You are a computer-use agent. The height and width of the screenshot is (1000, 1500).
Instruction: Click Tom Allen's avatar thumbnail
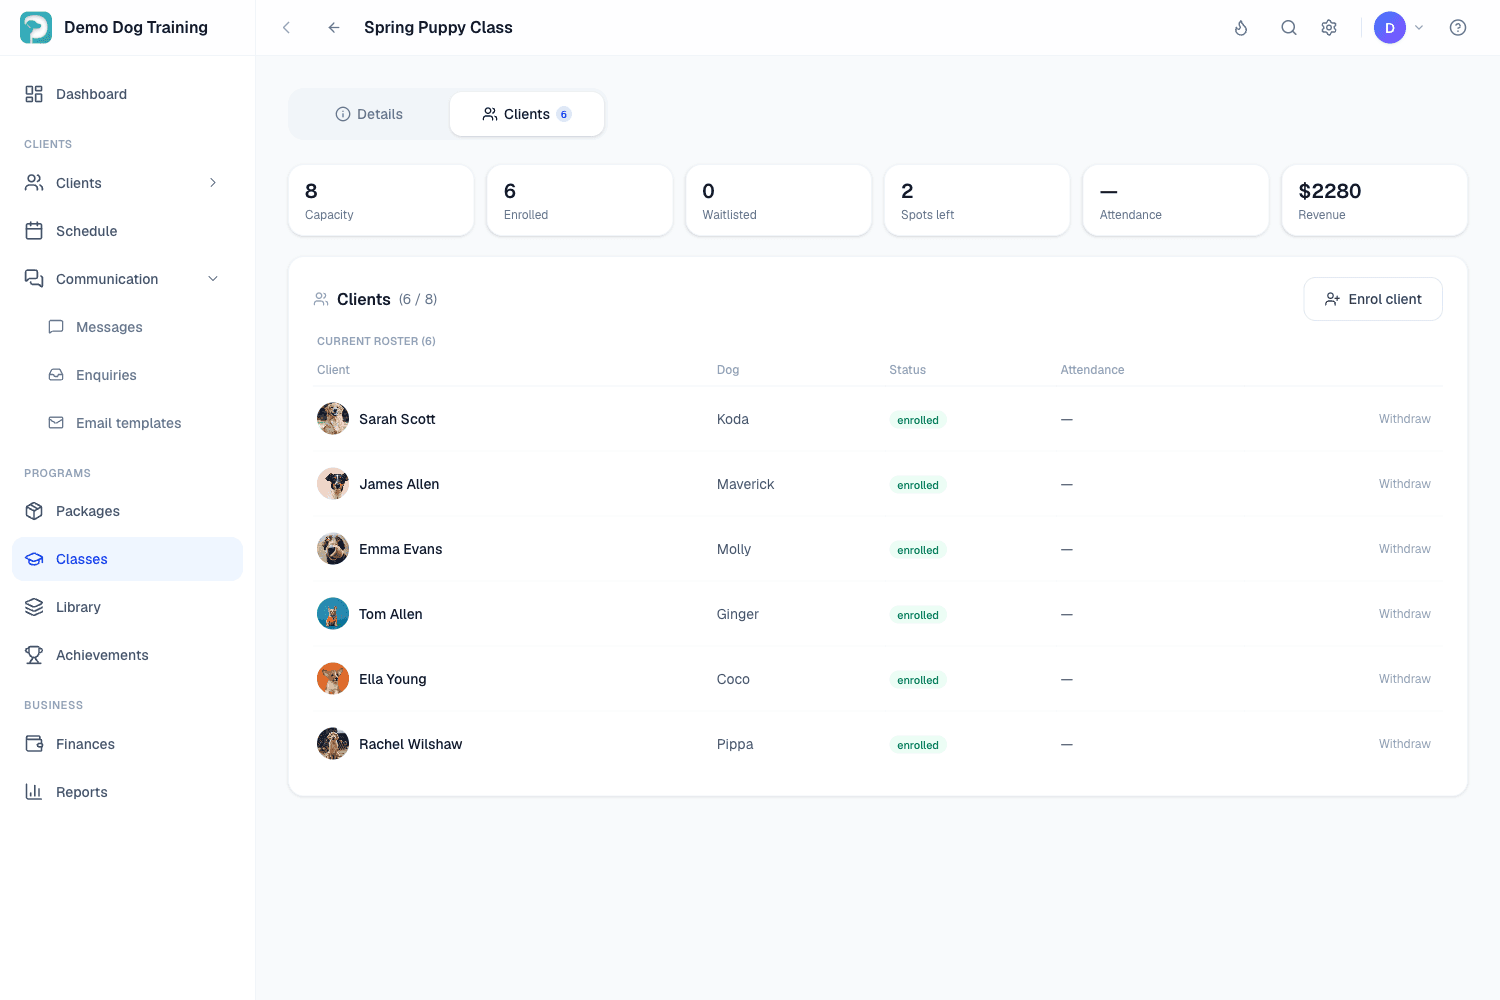point(333,614)
